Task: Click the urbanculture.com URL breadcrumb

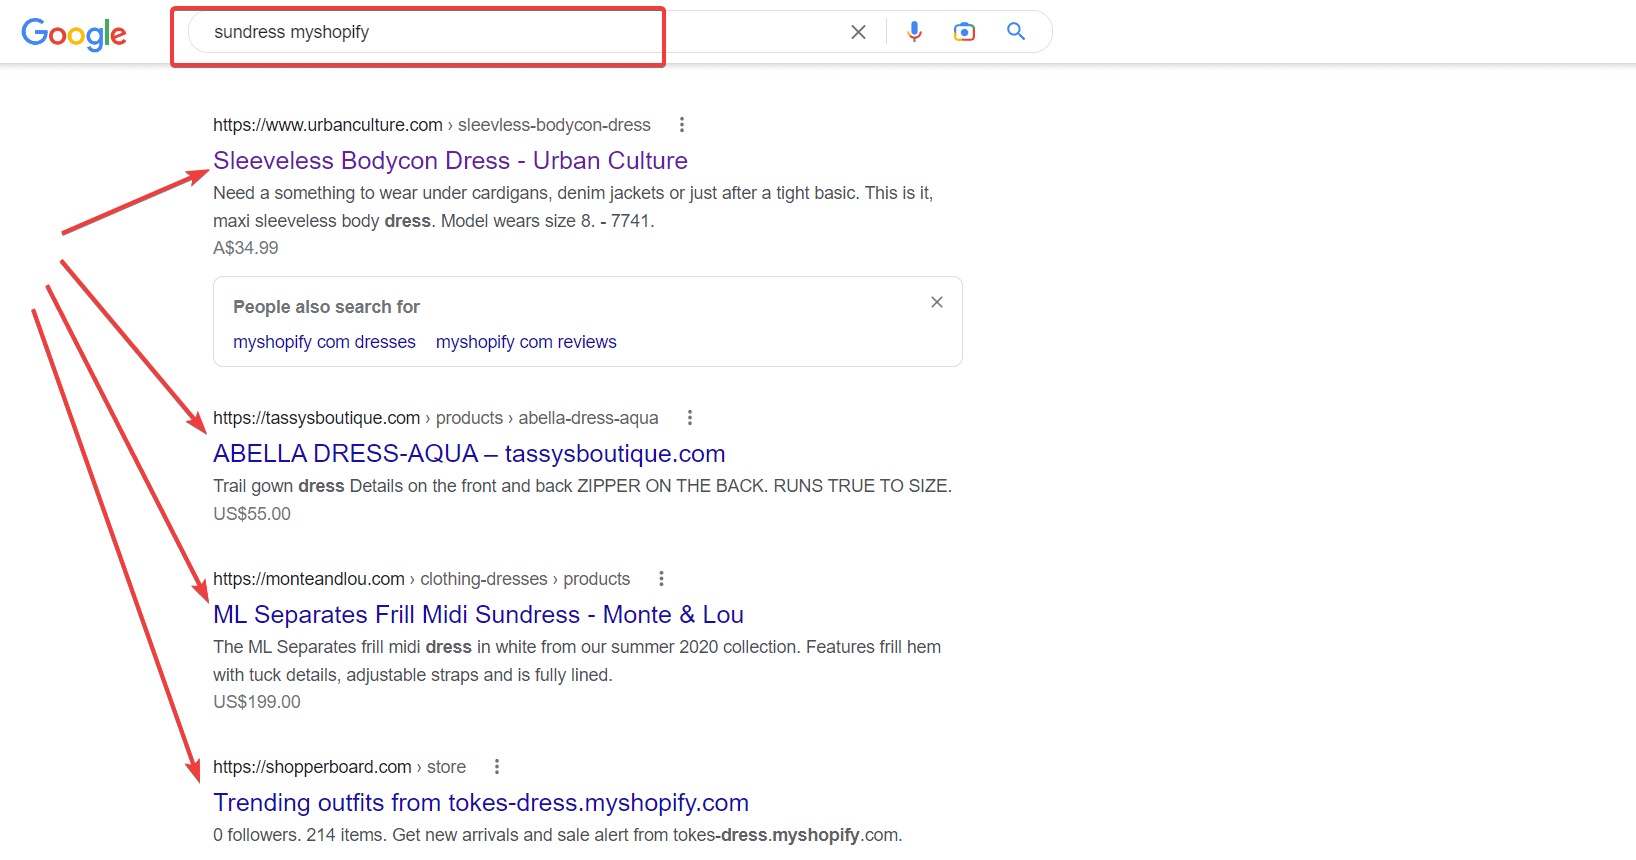Action: pos(328,125)
